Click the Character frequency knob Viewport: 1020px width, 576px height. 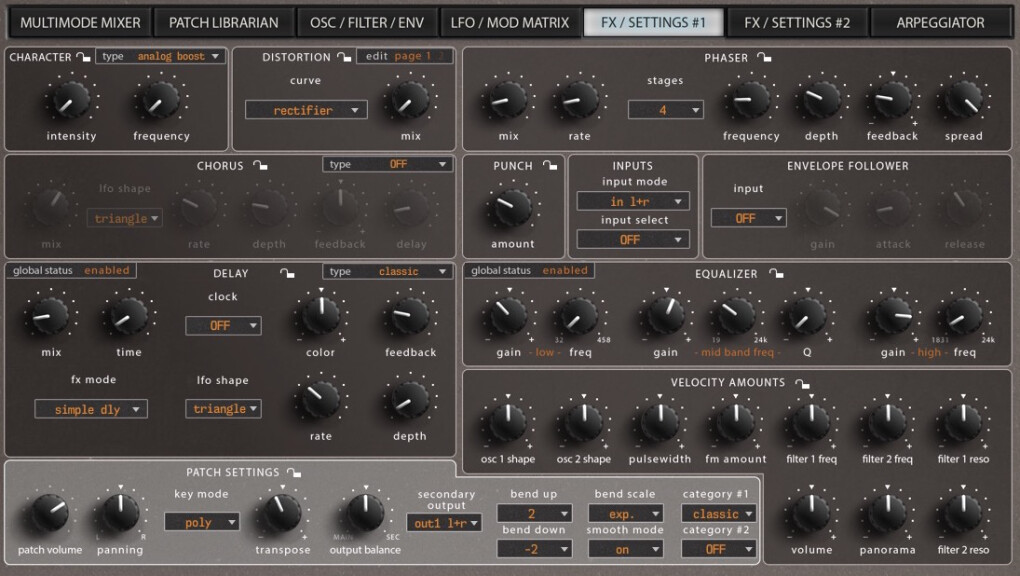click(159, 102)
